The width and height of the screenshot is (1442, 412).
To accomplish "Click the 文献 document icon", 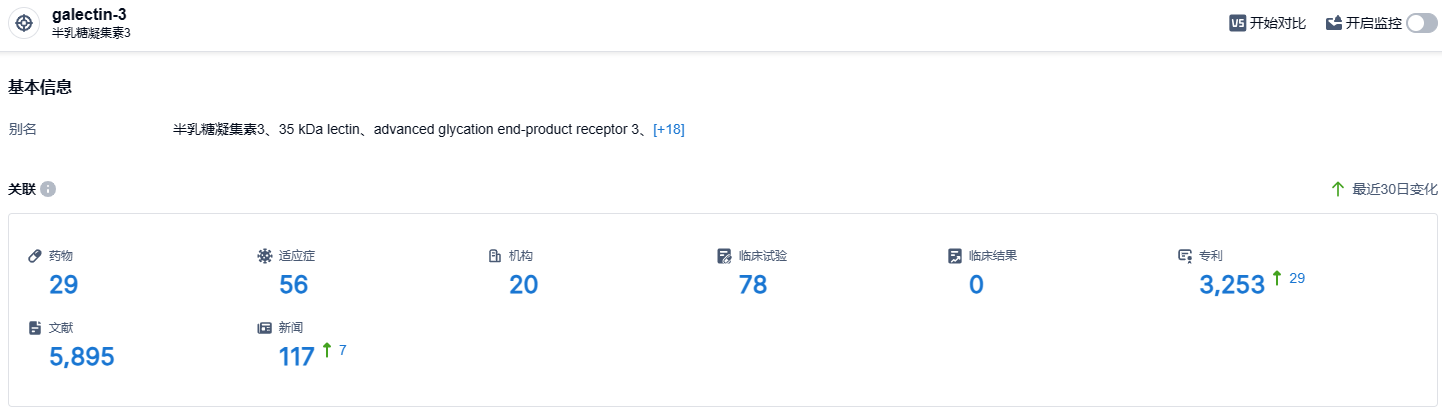I will 35,328.
